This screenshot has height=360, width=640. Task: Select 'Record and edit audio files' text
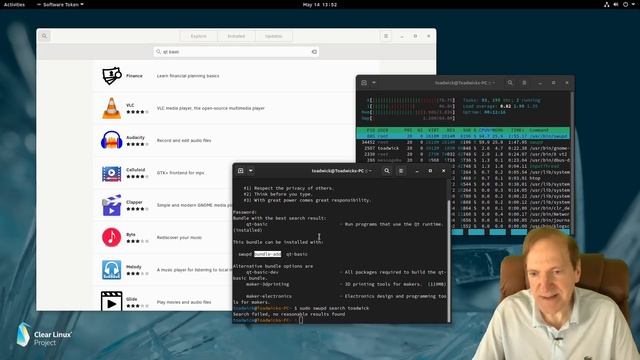pos(184,140)
